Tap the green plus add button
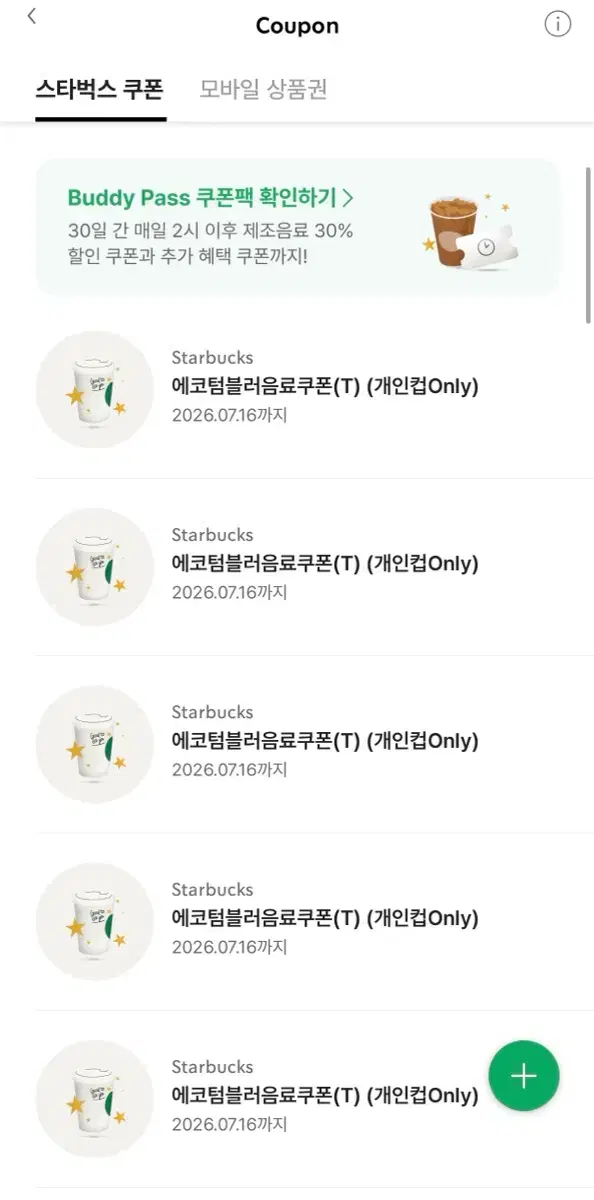This screenshot has height=1200, width=594. (524, 1075)
